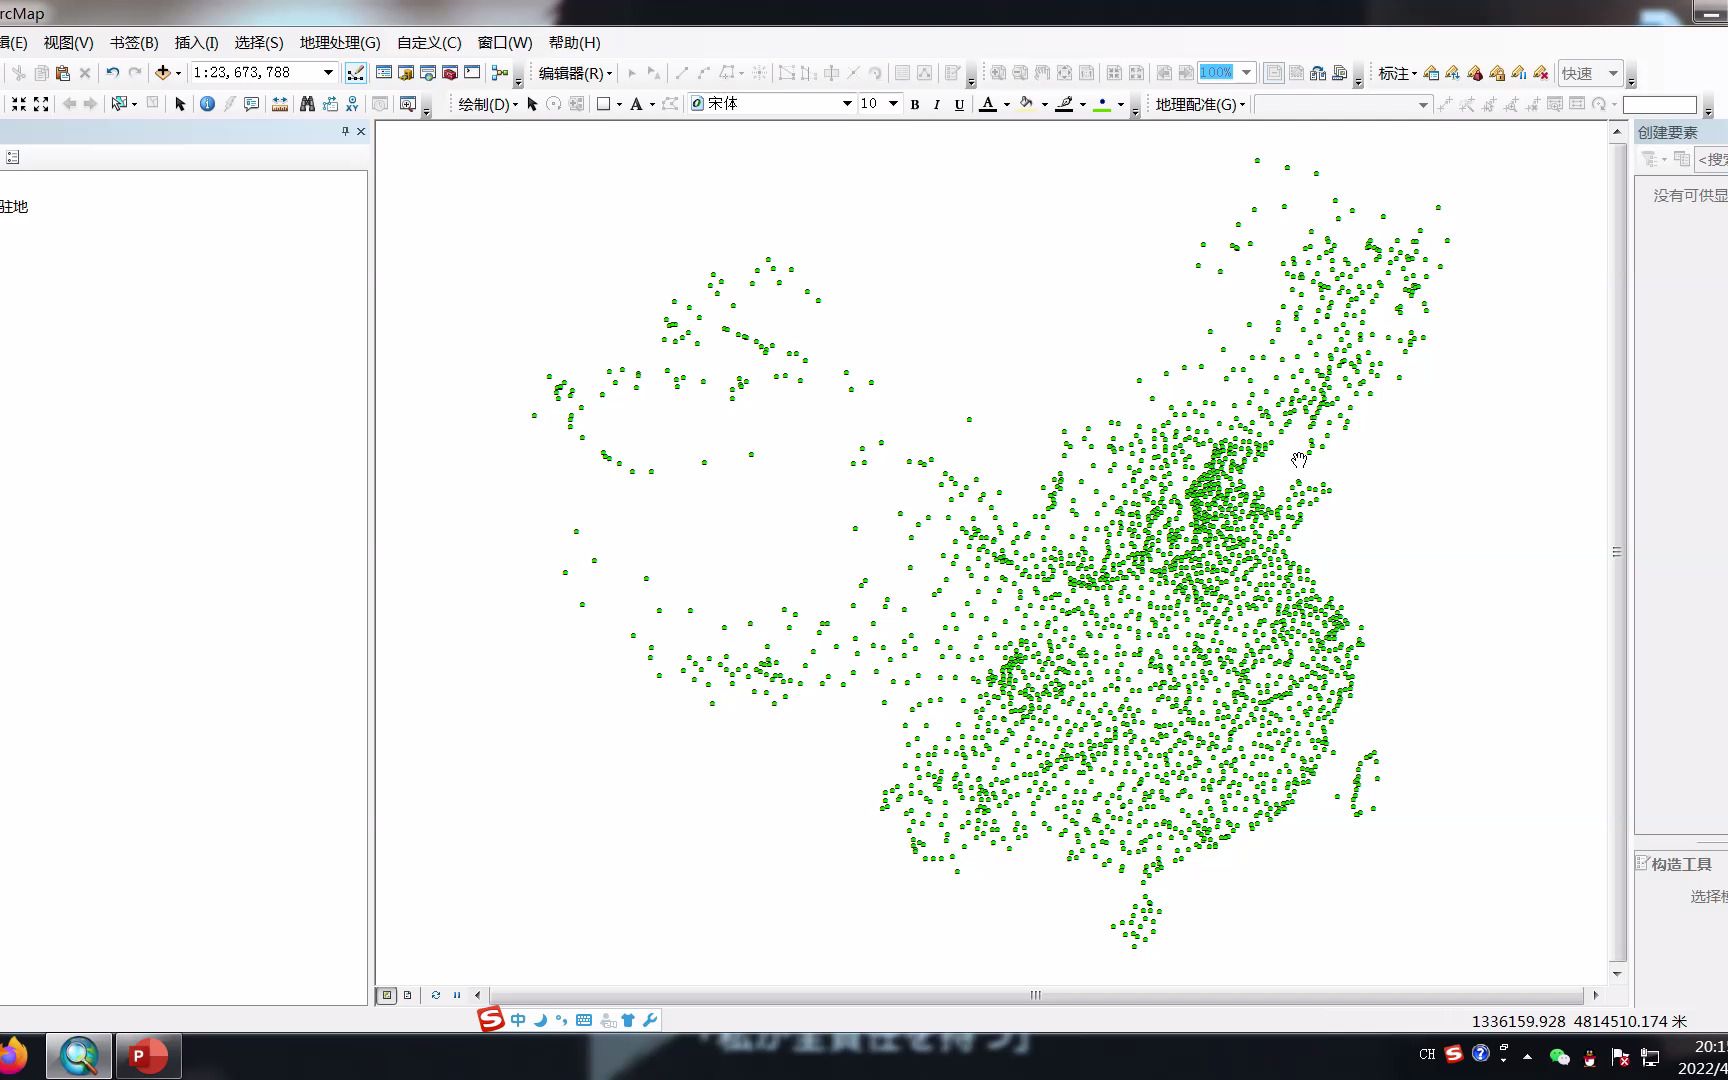Click the Refresh view button

pyautogui.click(x=435, y=995)
